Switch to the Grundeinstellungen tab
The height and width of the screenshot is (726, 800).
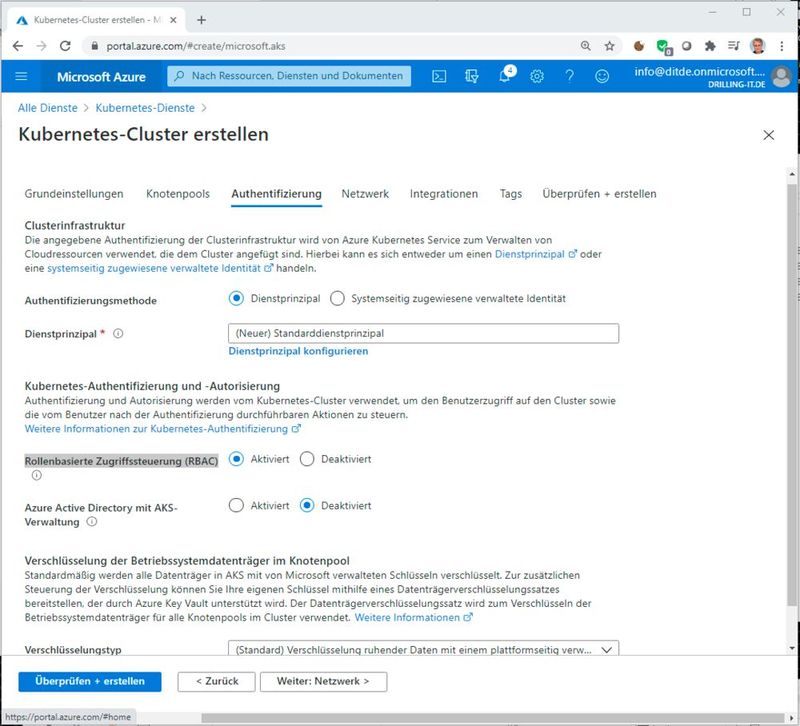tap(74, 194)
